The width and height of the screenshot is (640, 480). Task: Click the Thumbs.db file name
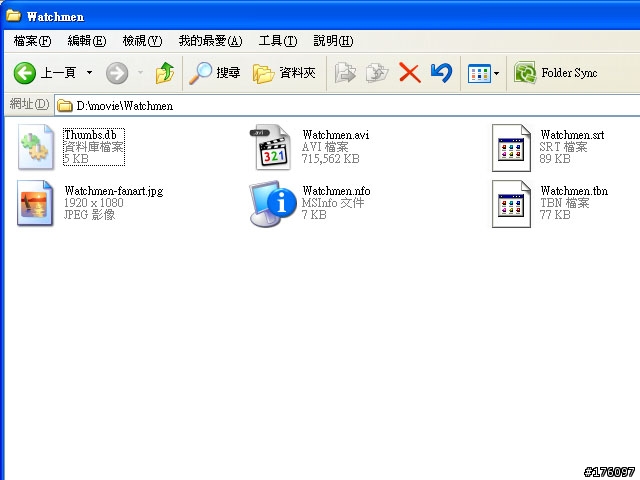[90, 135]
